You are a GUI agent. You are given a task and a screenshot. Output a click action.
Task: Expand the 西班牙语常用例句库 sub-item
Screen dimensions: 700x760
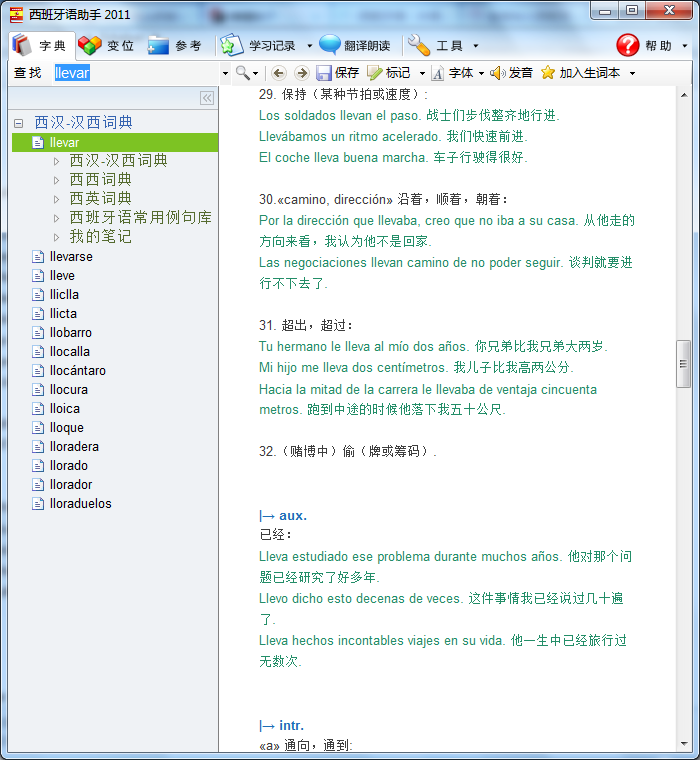tap(56, 218)
